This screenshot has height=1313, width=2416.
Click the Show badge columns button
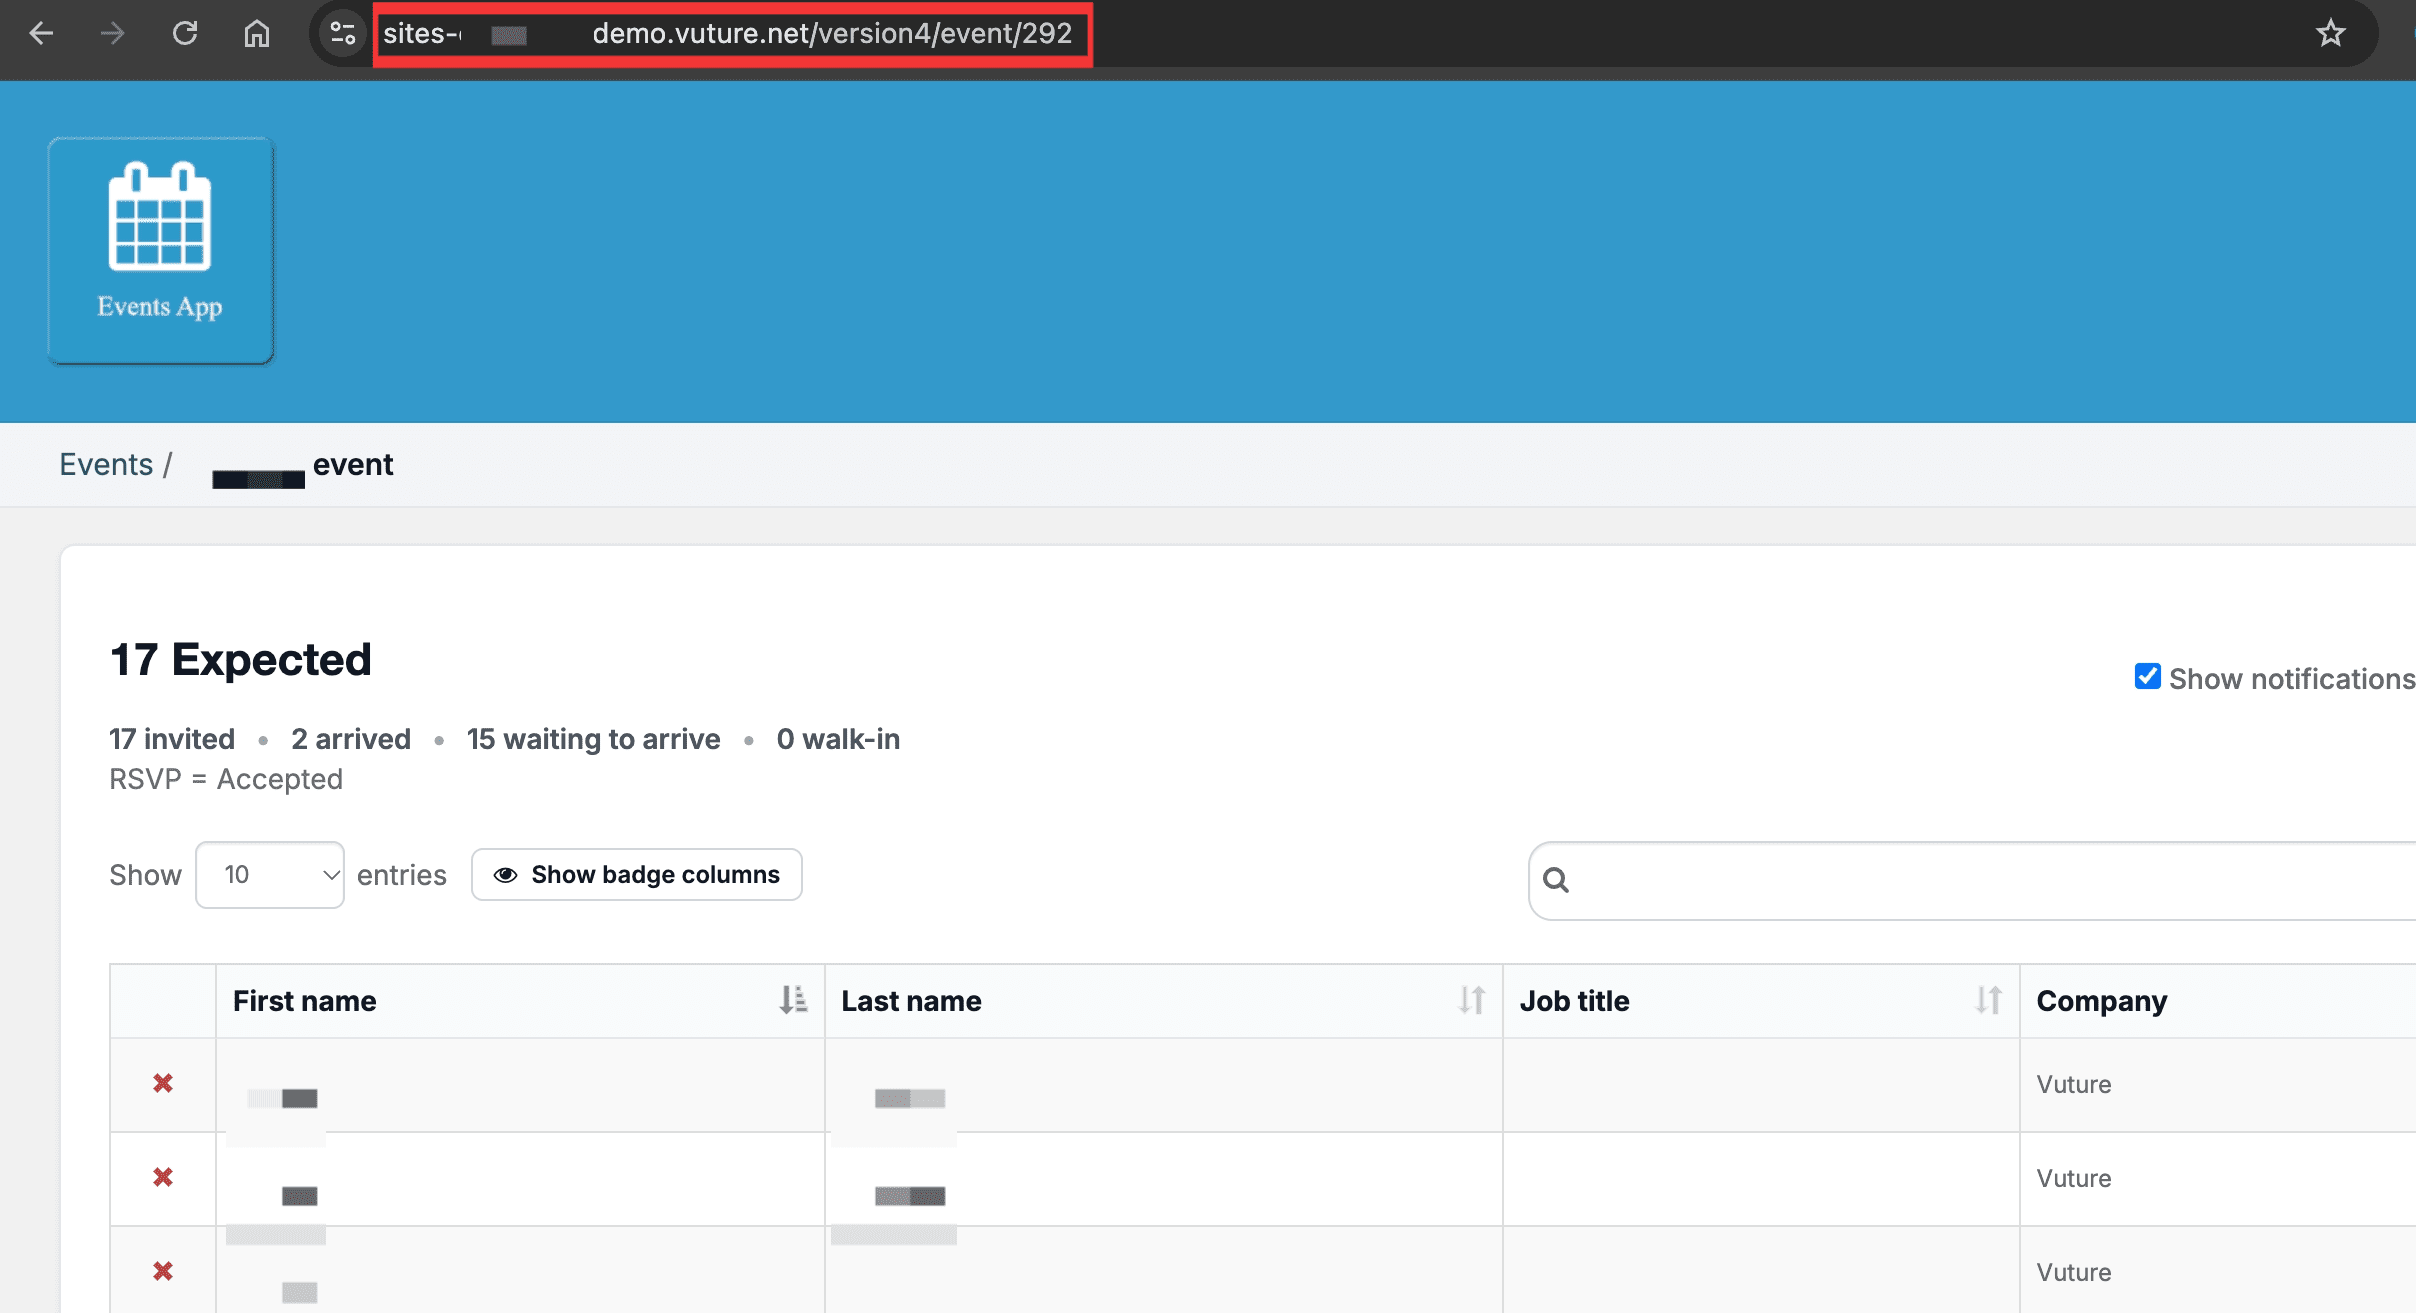(x=636, y=875)
